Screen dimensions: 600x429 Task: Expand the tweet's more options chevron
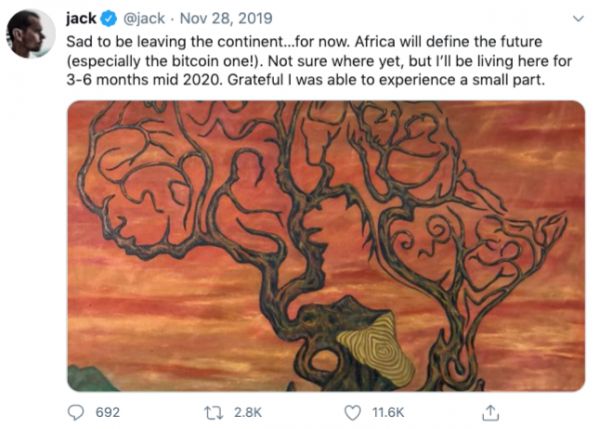[x=578, y=19]
